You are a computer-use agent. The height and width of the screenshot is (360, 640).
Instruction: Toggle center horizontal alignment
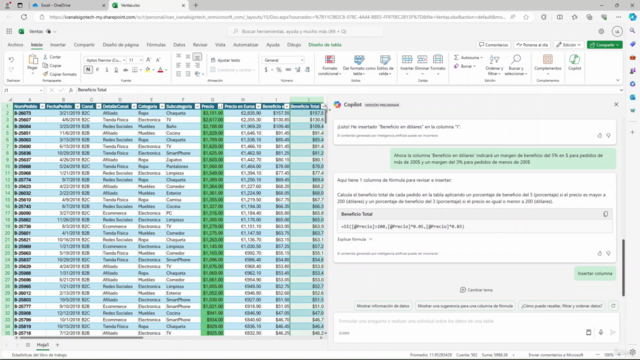click(x=188, y=65)
